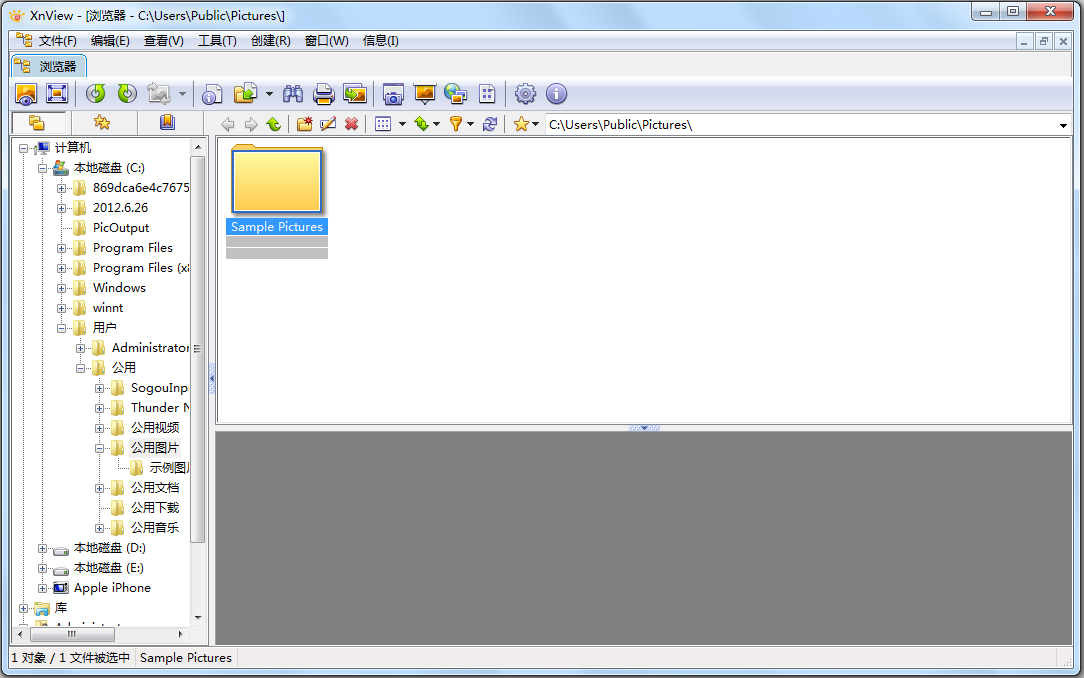The image size is (1084, 678).
Task: Create contact sheet icon
Action: click(x=487, y=94)
